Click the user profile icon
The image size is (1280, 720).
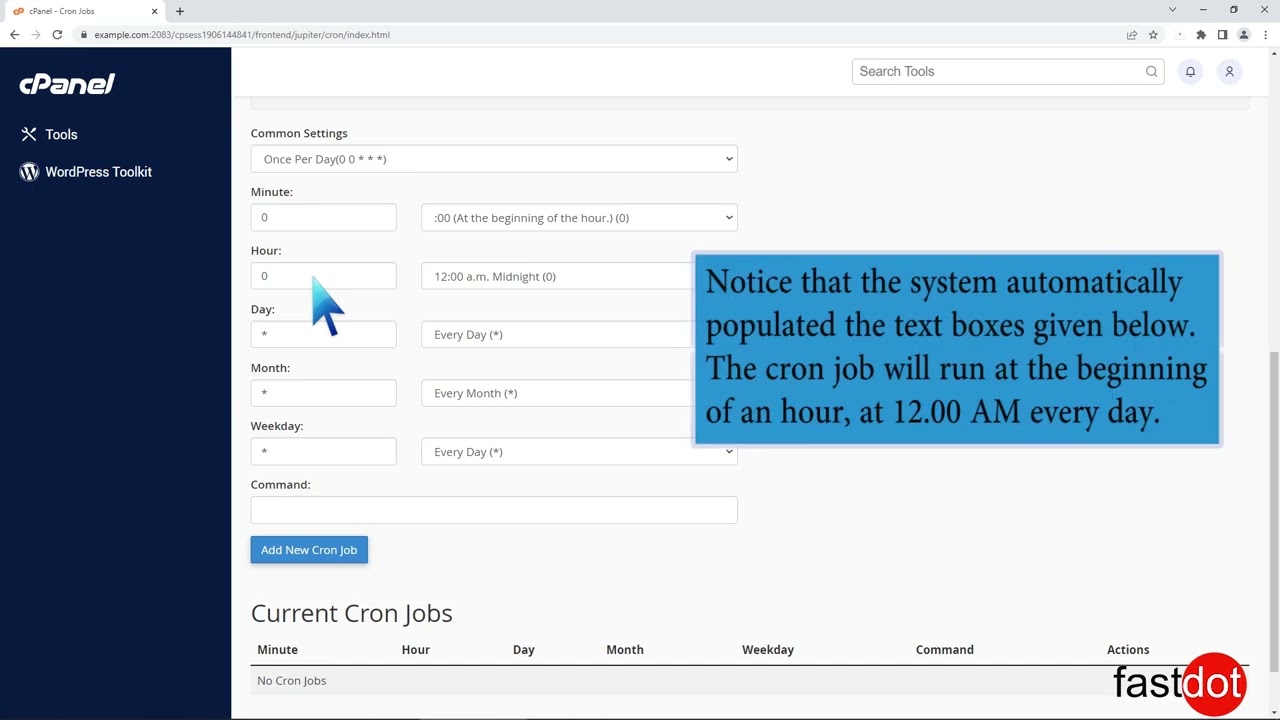coord(1229,71)
